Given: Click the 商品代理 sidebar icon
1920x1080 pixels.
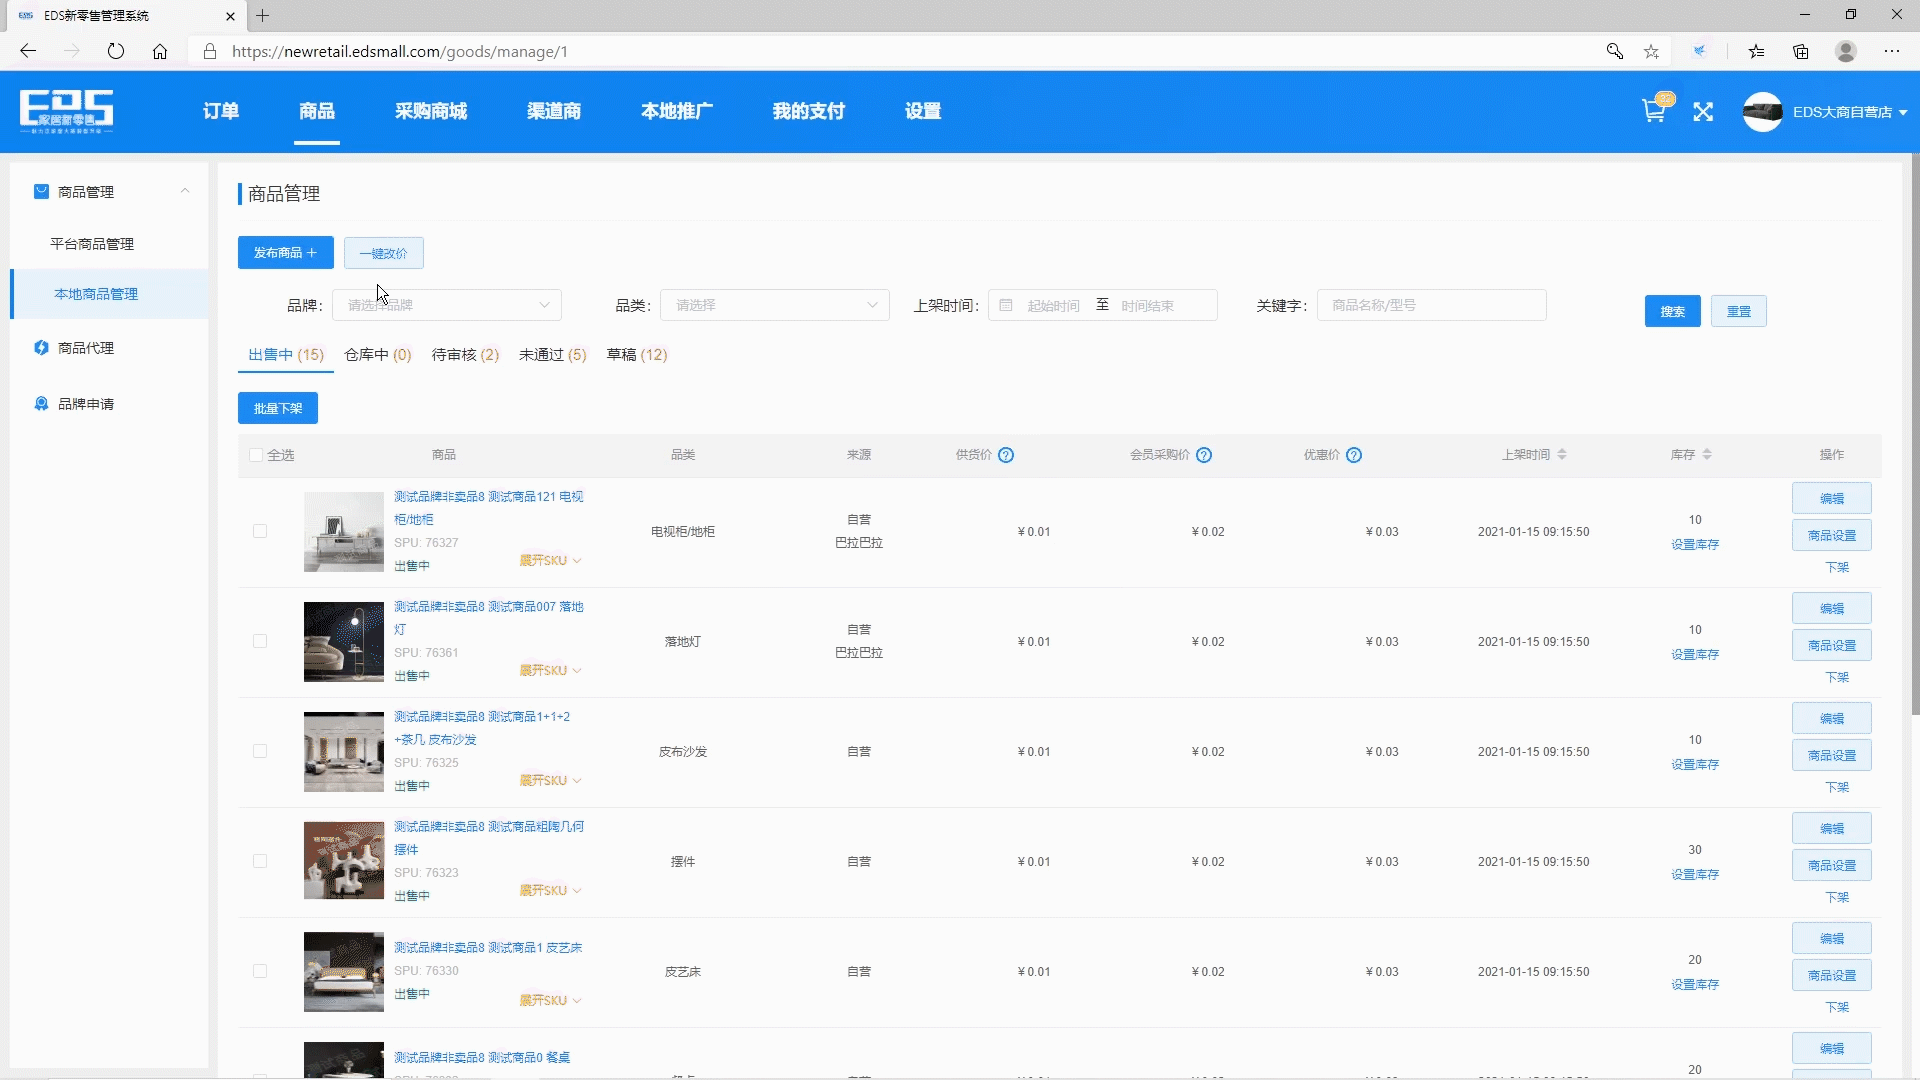Looking at the screenshot, I should [41, 347].
